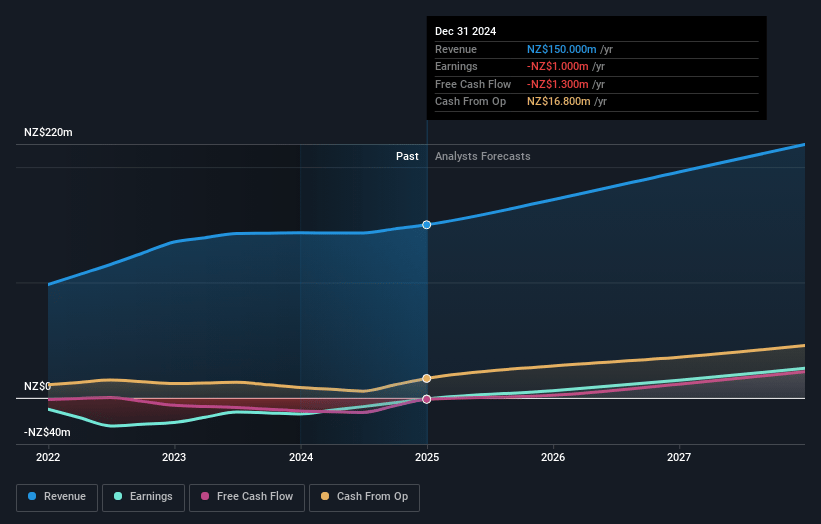Click the Past label on chart
The height and width of the screenshot is (524, 821).
coord(407,157)
